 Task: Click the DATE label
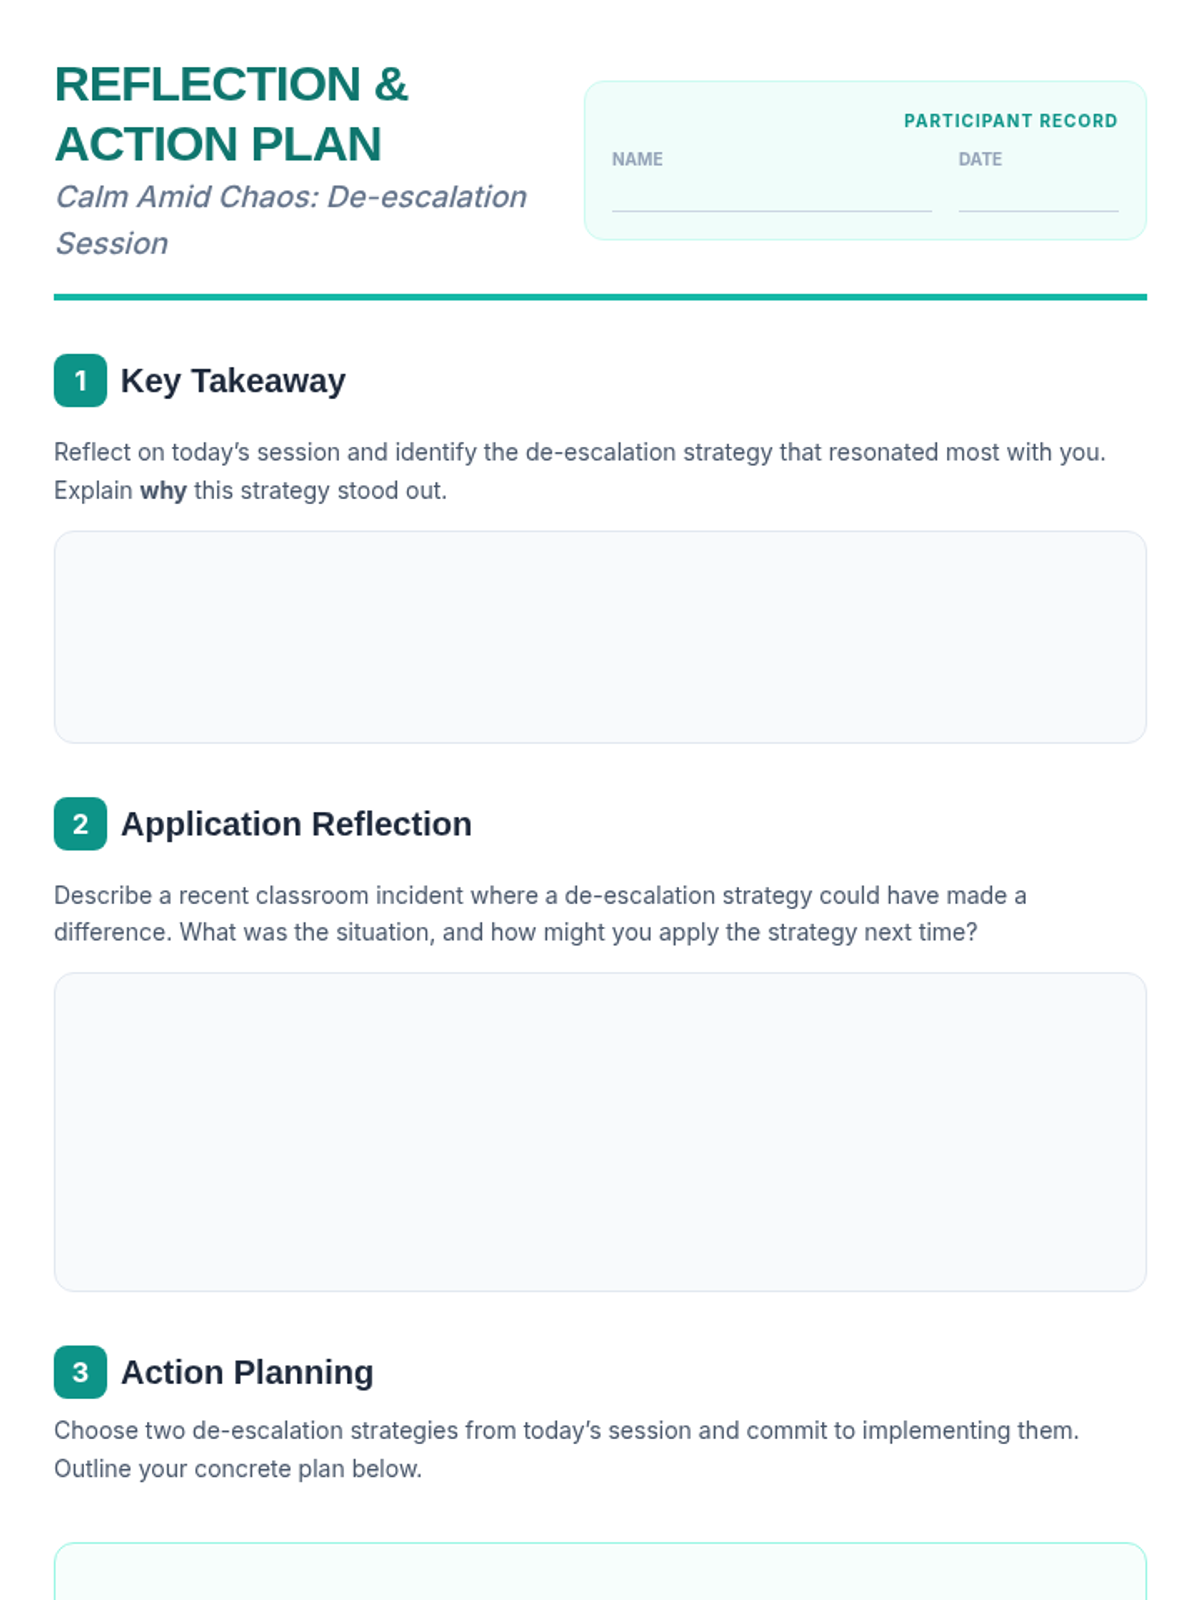click(x=980, y=159)
